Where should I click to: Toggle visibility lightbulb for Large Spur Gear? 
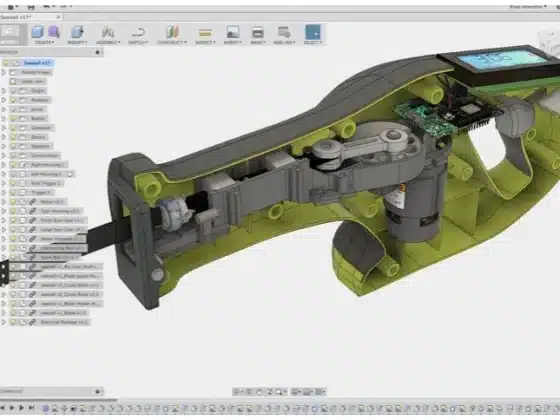pyautogui.click(x=13, y=230)
